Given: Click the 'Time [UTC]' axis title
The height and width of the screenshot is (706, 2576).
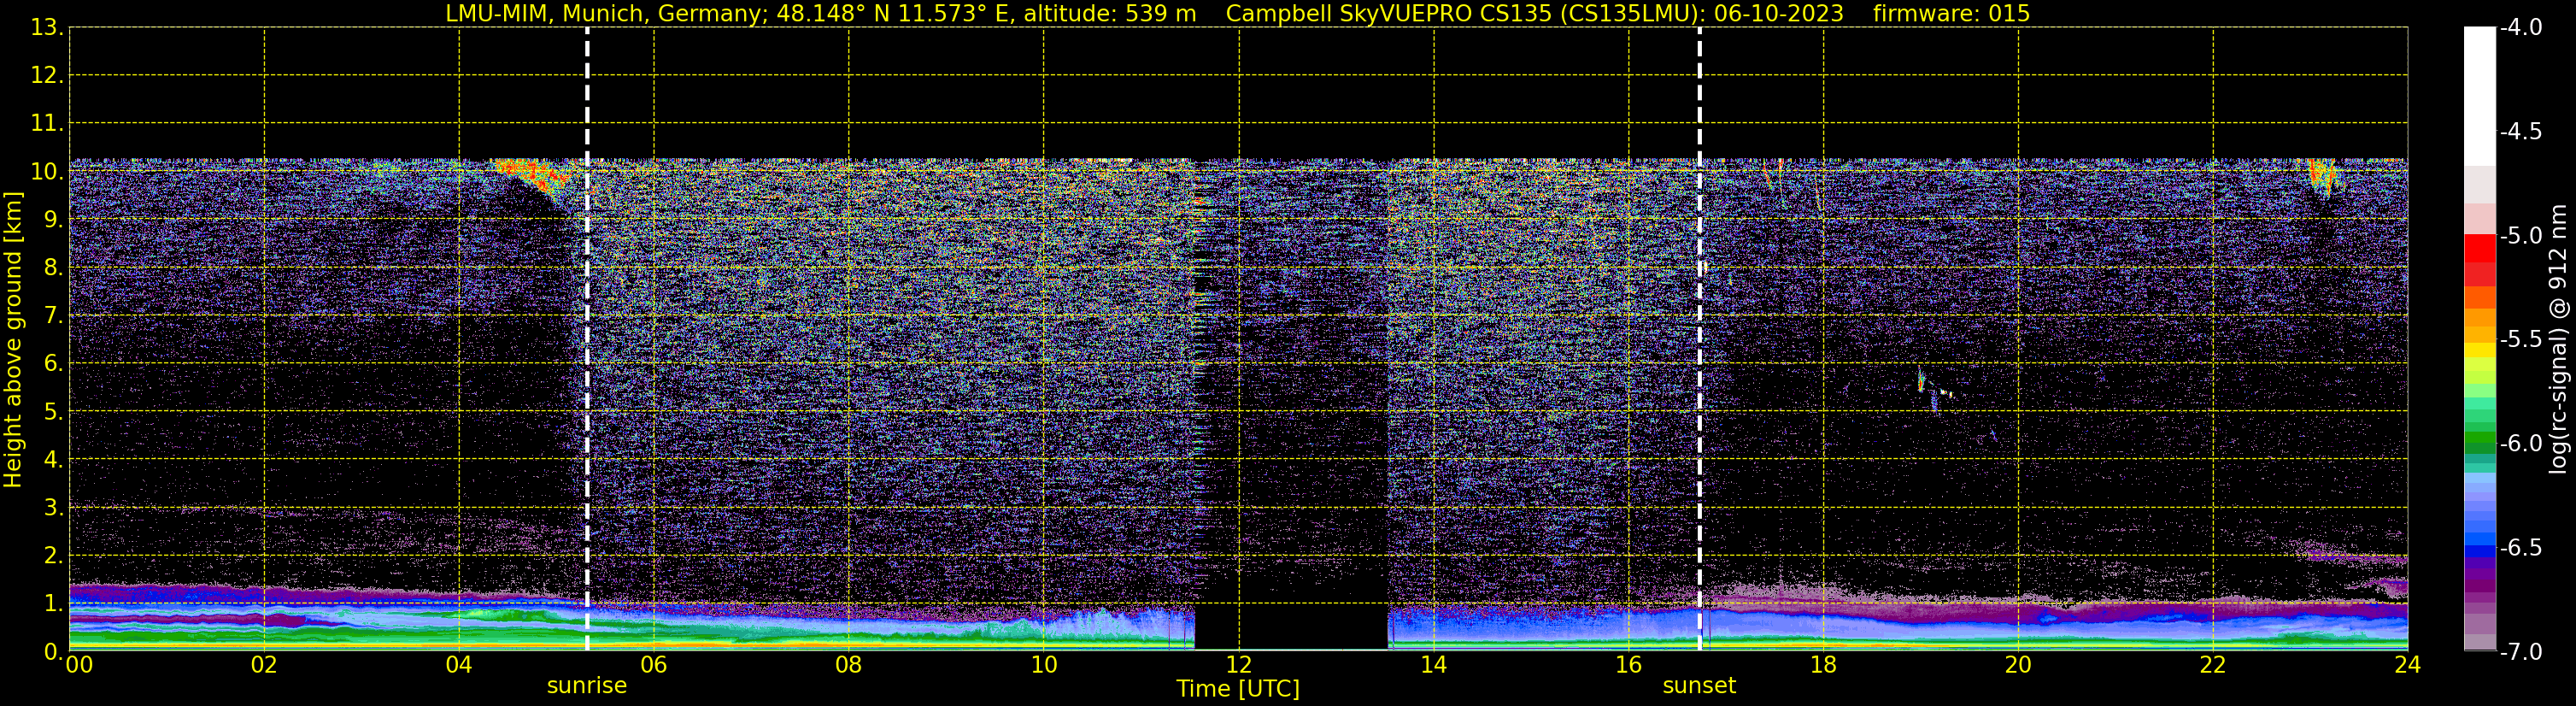Looking at the screenshot, I should 1238,688.
